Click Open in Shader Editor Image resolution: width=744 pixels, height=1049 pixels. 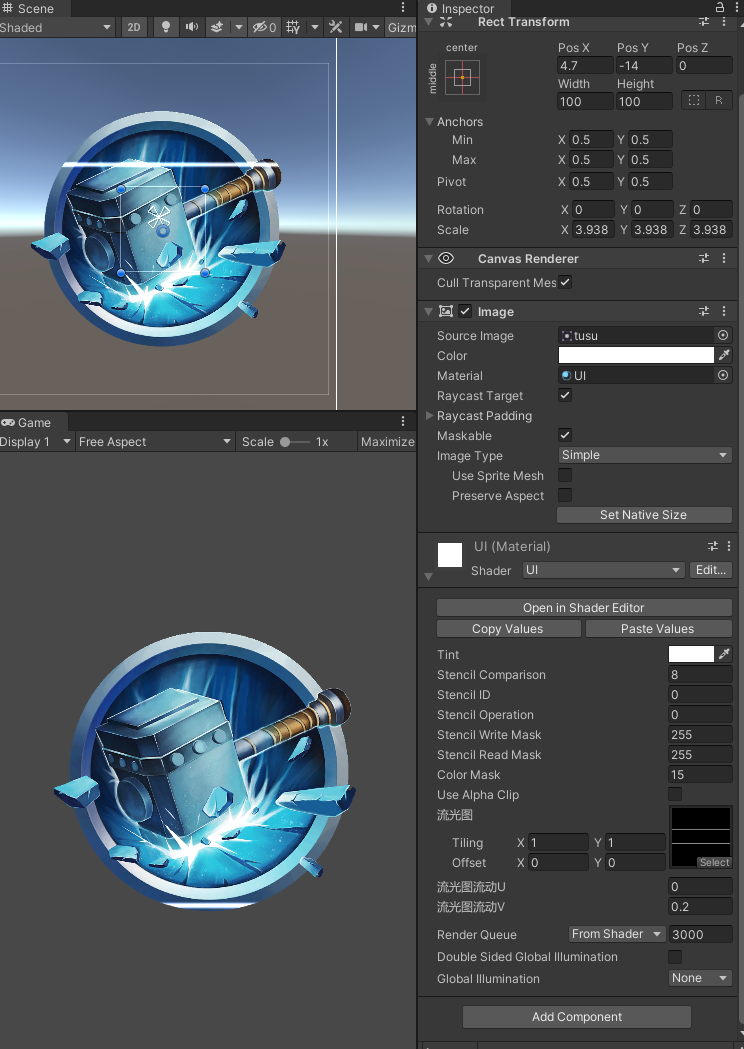point(583,607)
